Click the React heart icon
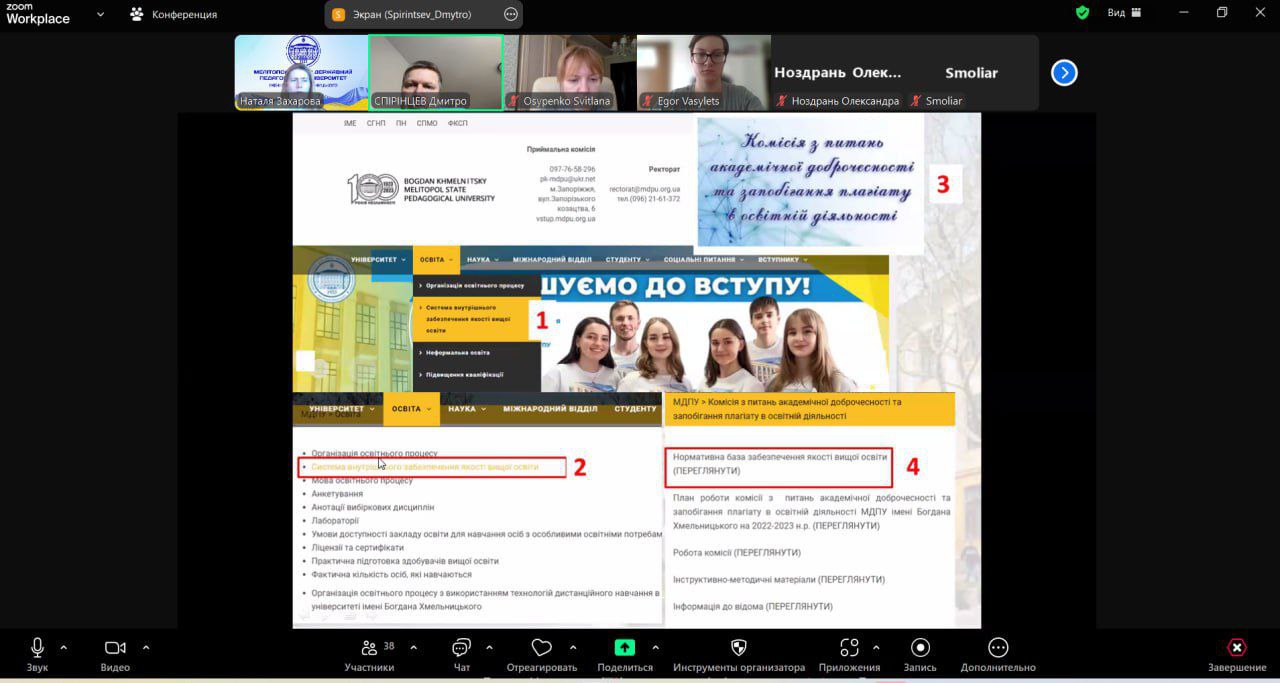This screenshot has width=1280, height=683. click(x=542, y=648)
